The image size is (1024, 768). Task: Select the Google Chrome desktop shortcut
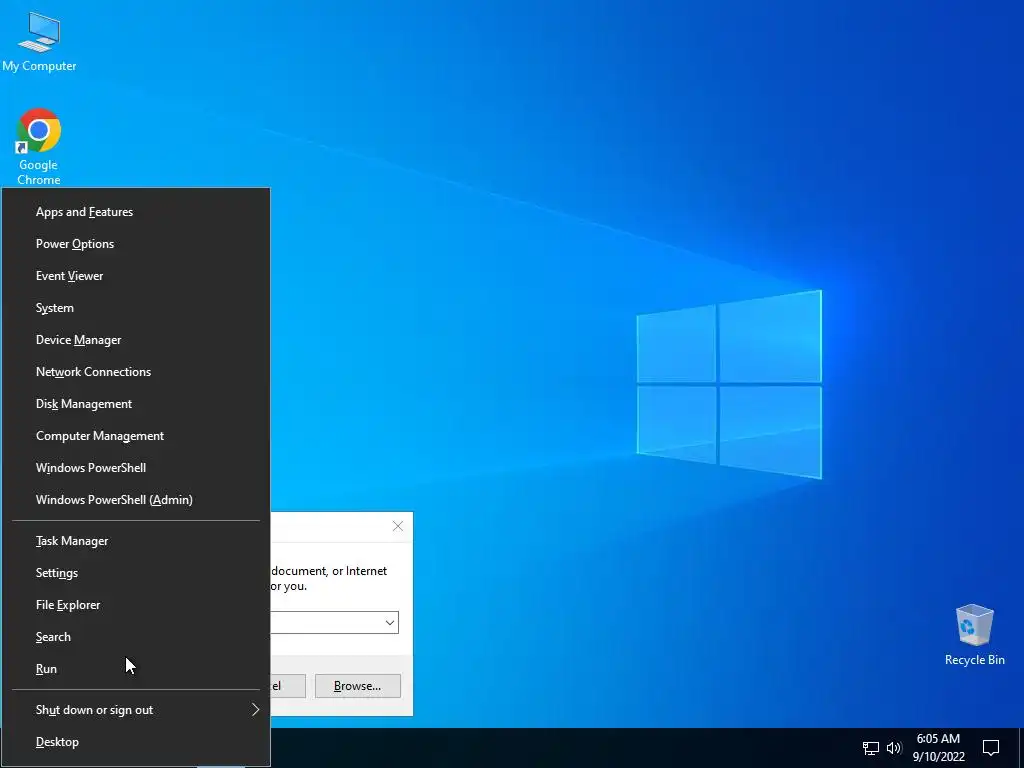[39, 146]
